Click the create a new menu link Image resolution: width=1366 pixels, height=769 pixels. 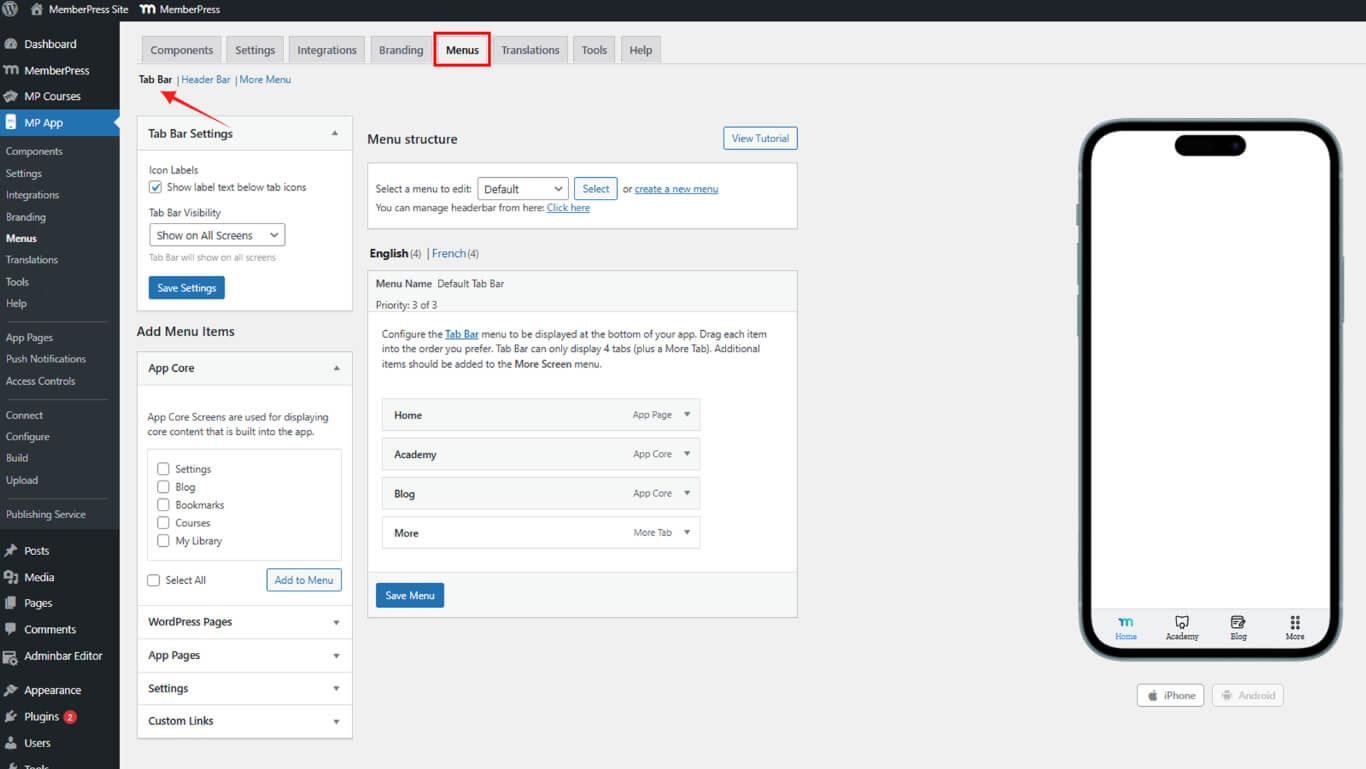pyautogui.click(x=676, y=189)
